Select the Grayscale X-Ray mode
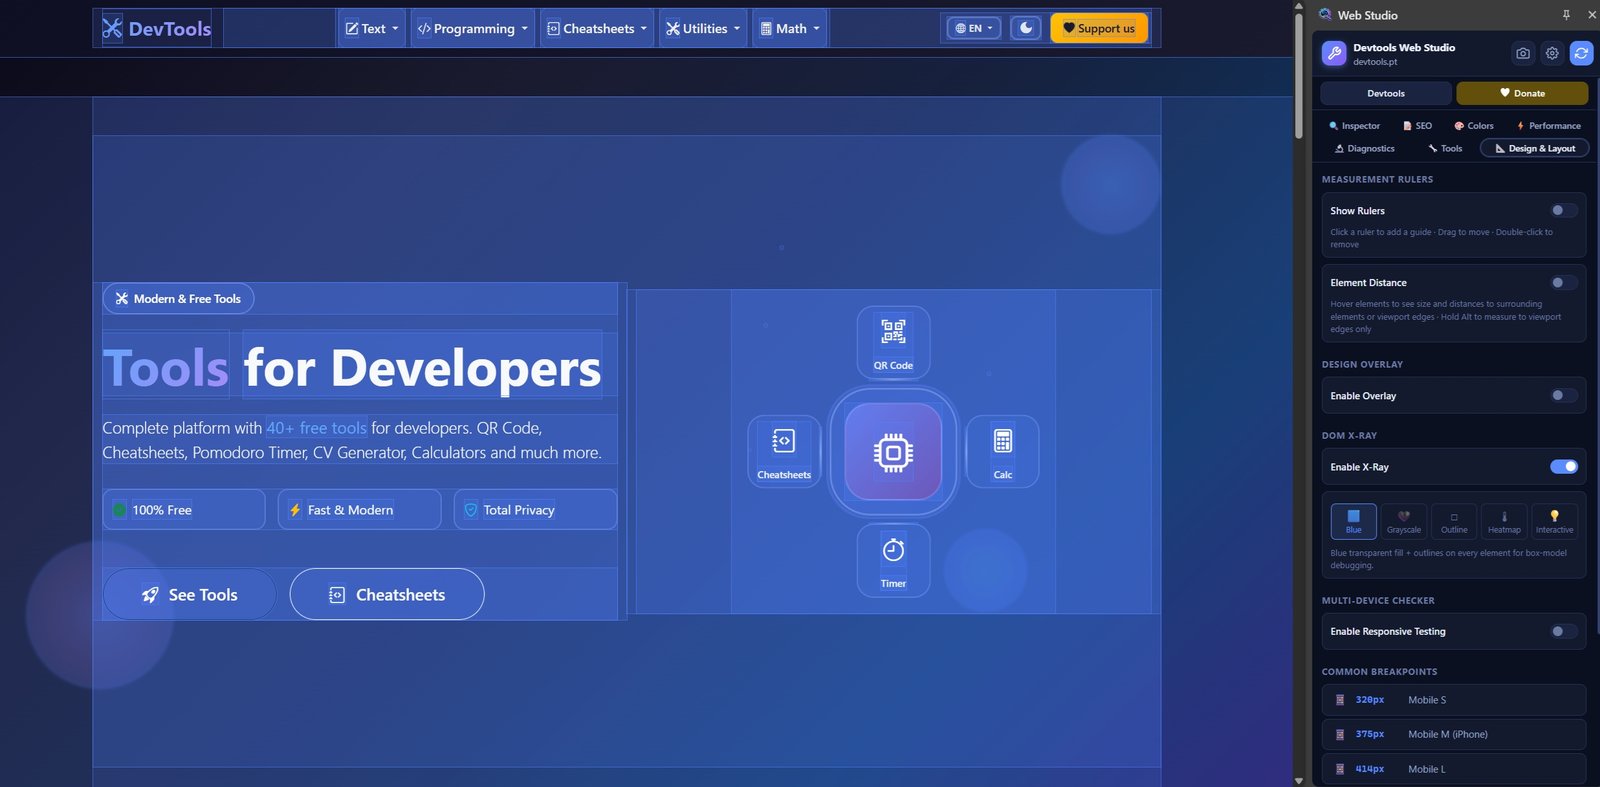Screen dimensions: 1600x787 (1403, 521)
